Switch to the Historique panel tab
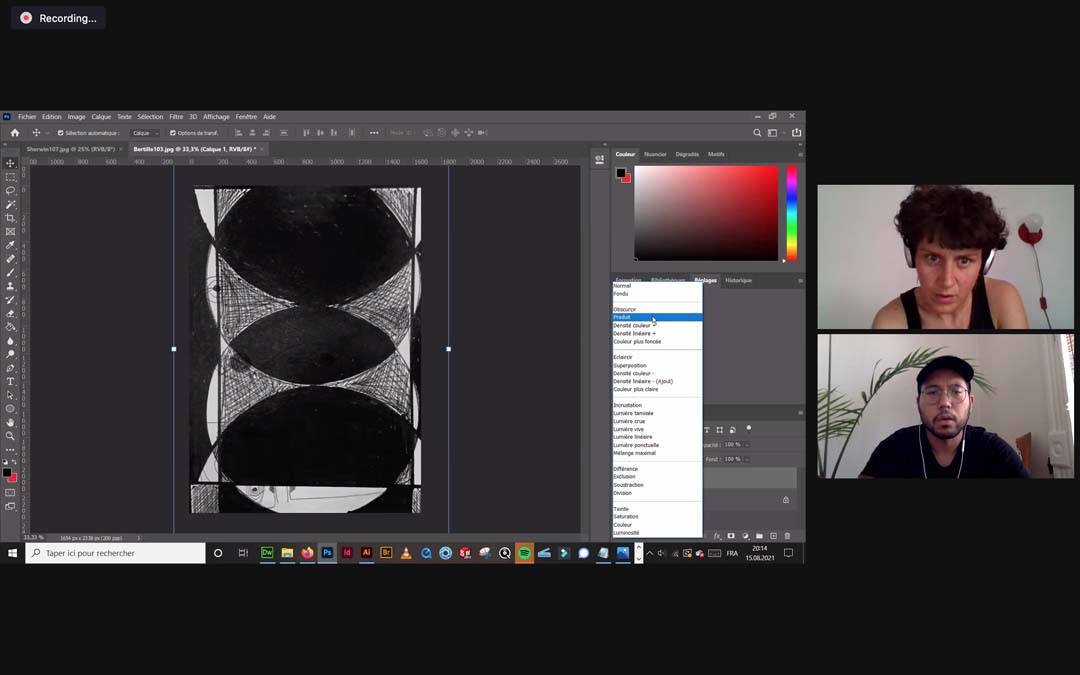The image size is (1080, 675). pos(738,280)
